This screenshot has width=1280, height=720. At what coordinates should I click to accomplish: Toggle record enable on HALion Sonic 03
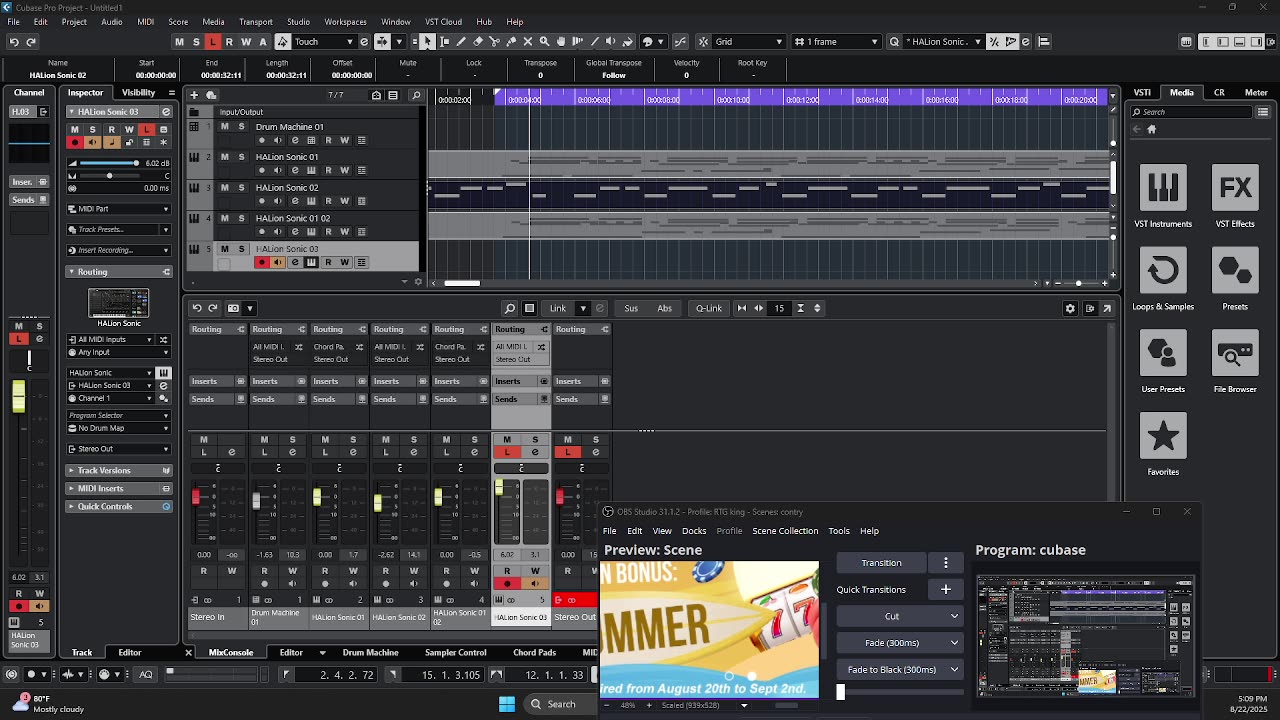(262, 262)
